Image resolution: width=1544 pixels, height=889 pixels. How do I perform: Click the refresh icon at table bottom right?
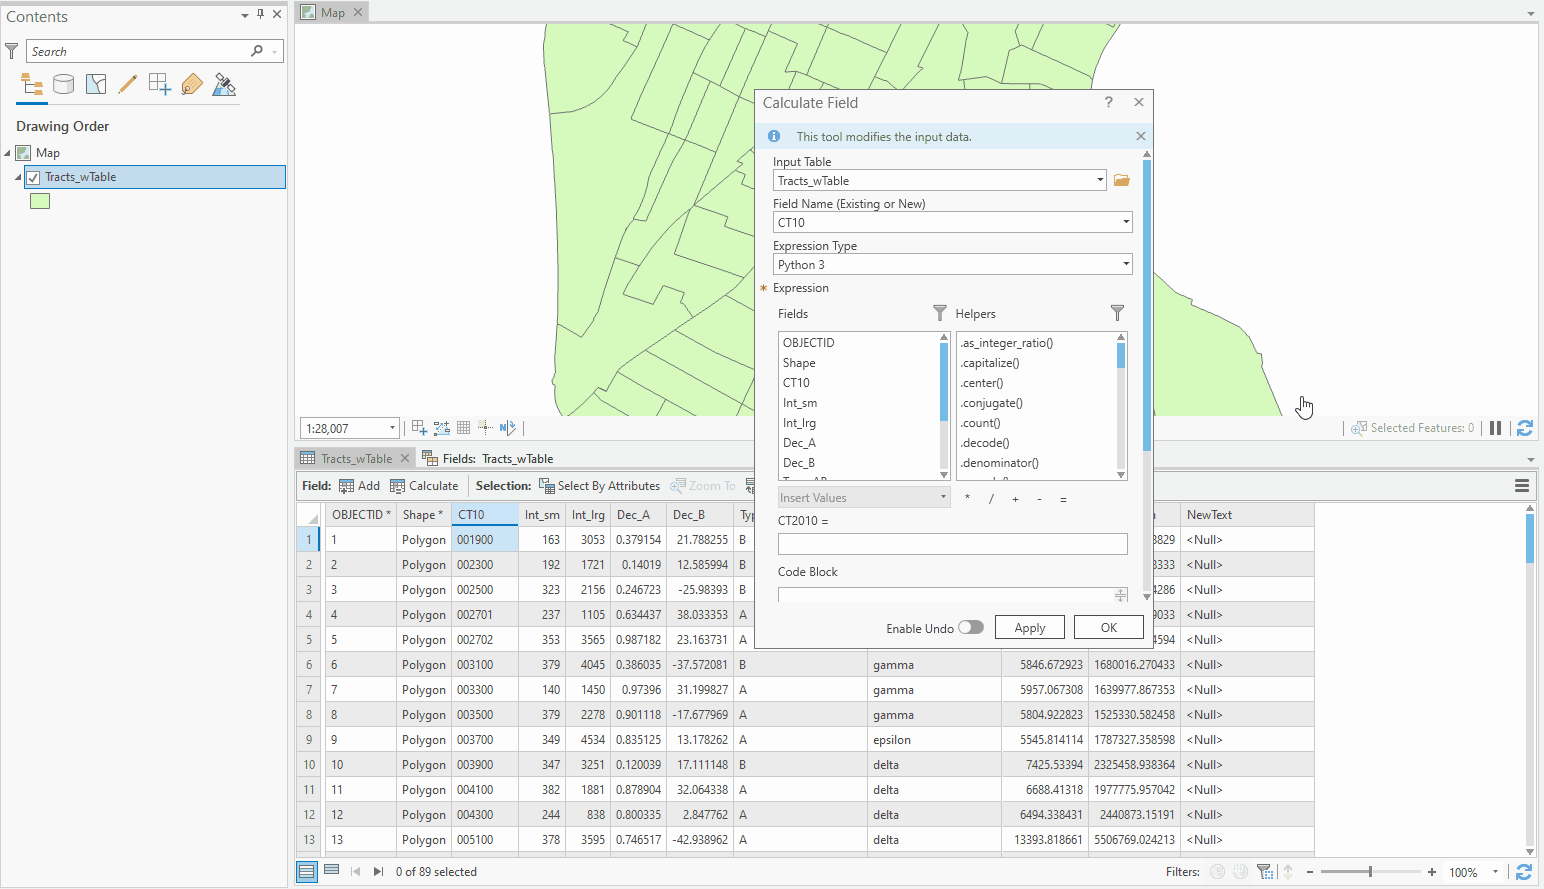pyautogui.click(x=1524, y=871)
